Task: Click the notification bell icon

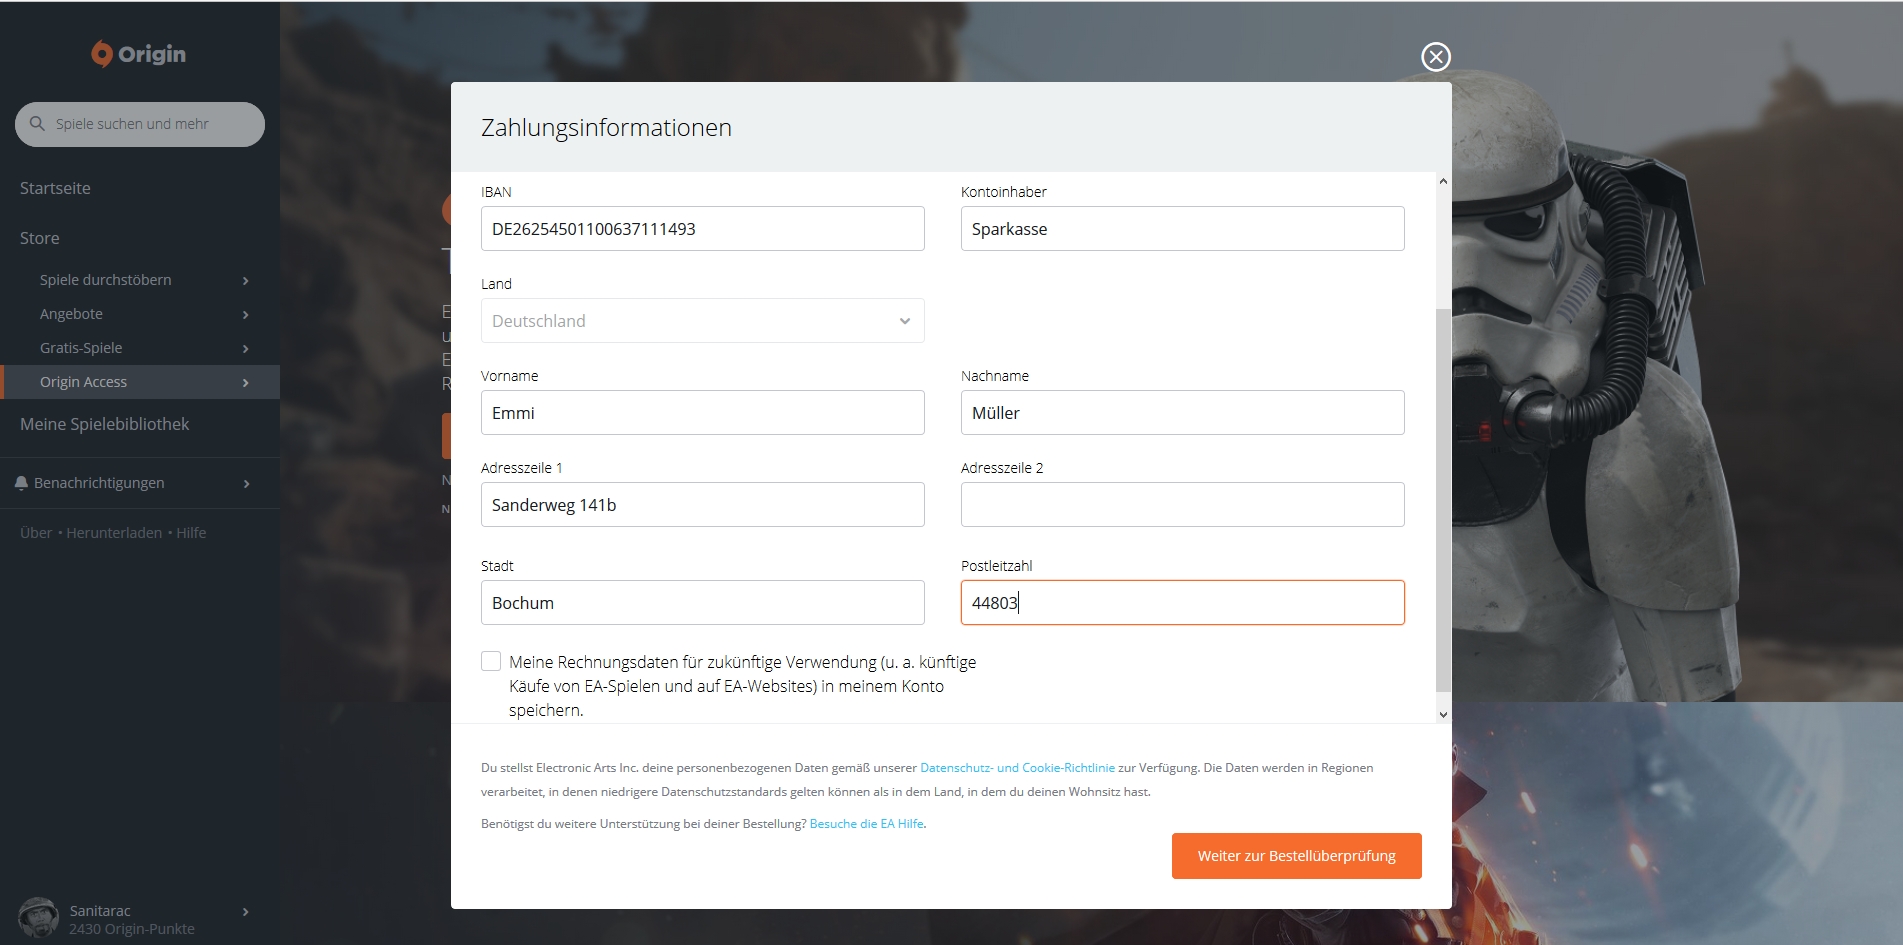Action: tap(21, 483)
